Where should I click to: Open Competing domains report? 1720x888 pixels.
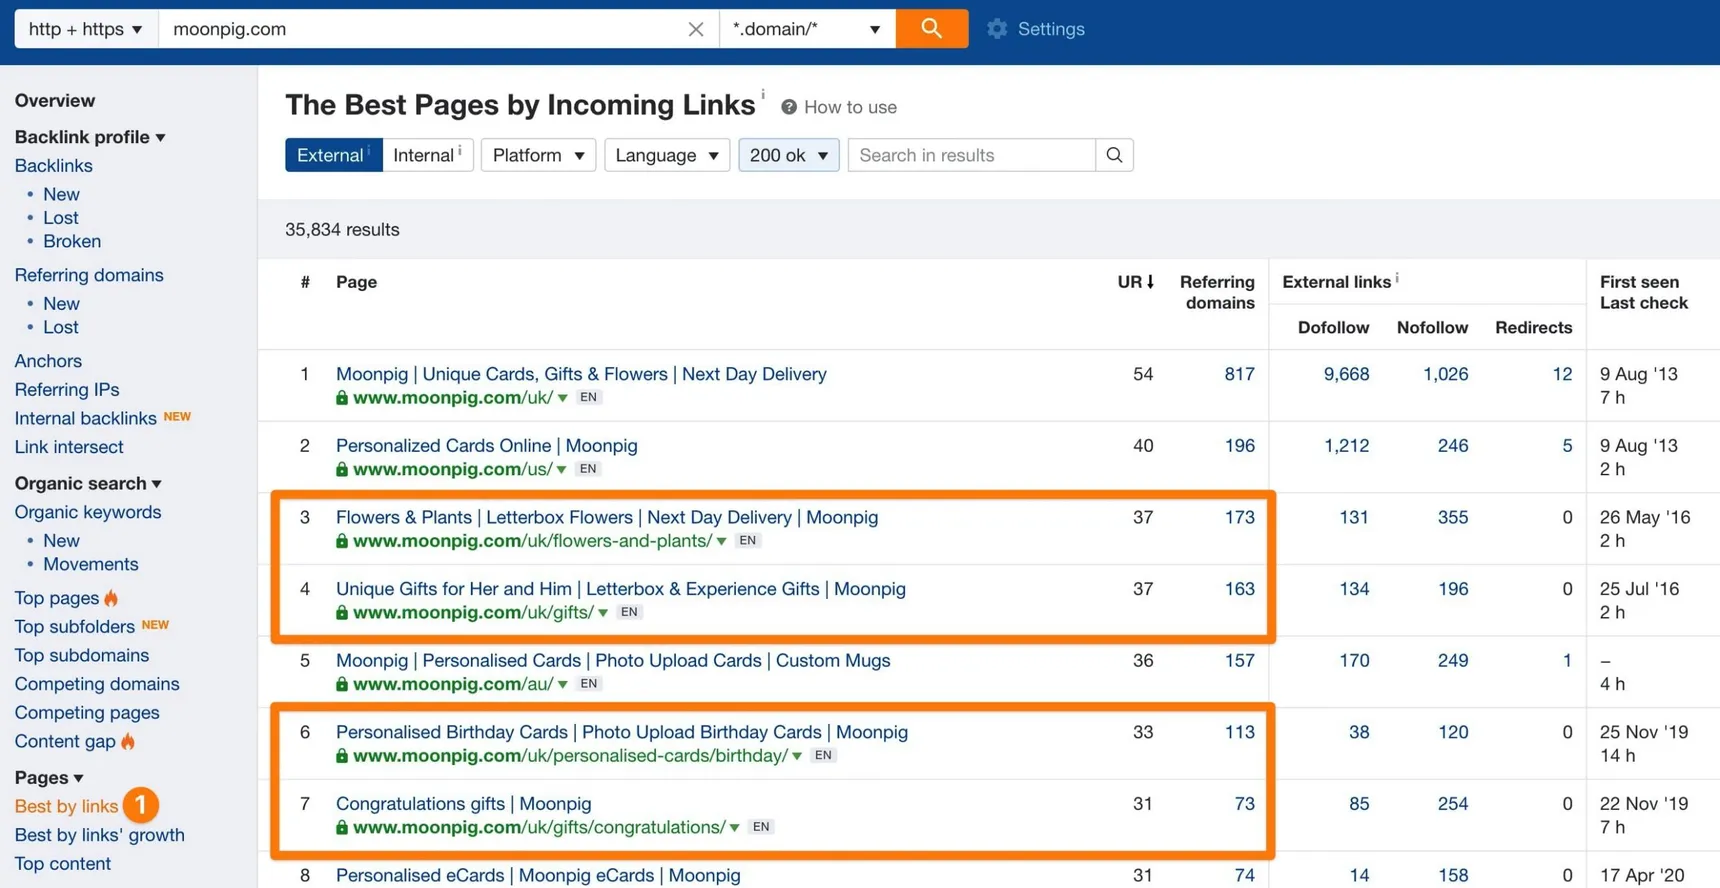[97, 684]
